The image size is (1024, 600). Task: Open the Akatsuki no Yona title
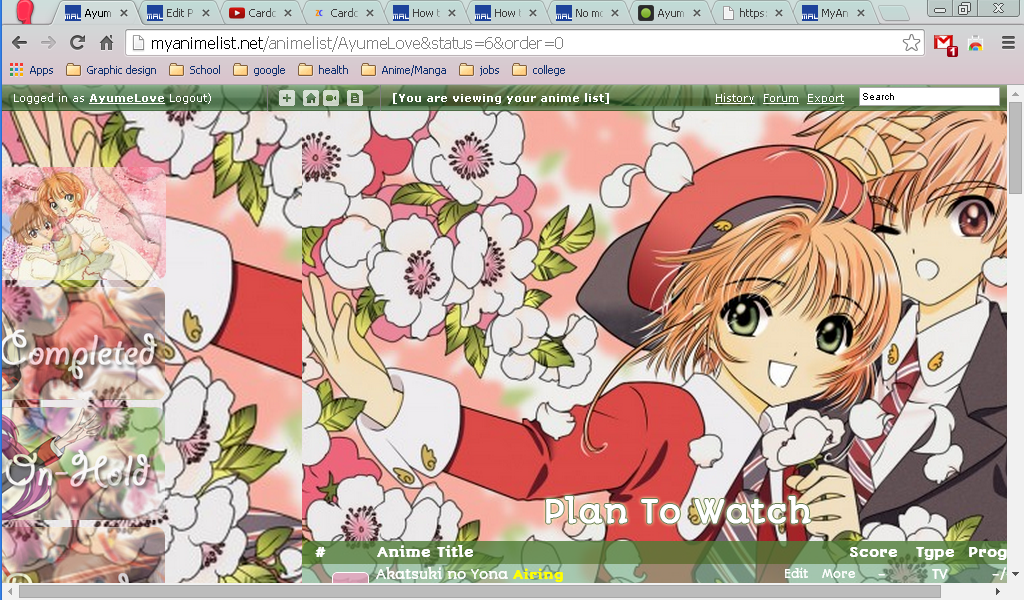pos(441,574)
